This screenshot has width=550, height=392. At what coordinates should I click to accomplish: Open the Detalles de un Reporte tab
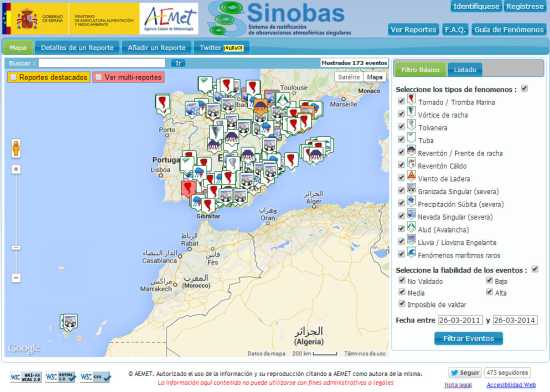[x=77, y=48]
